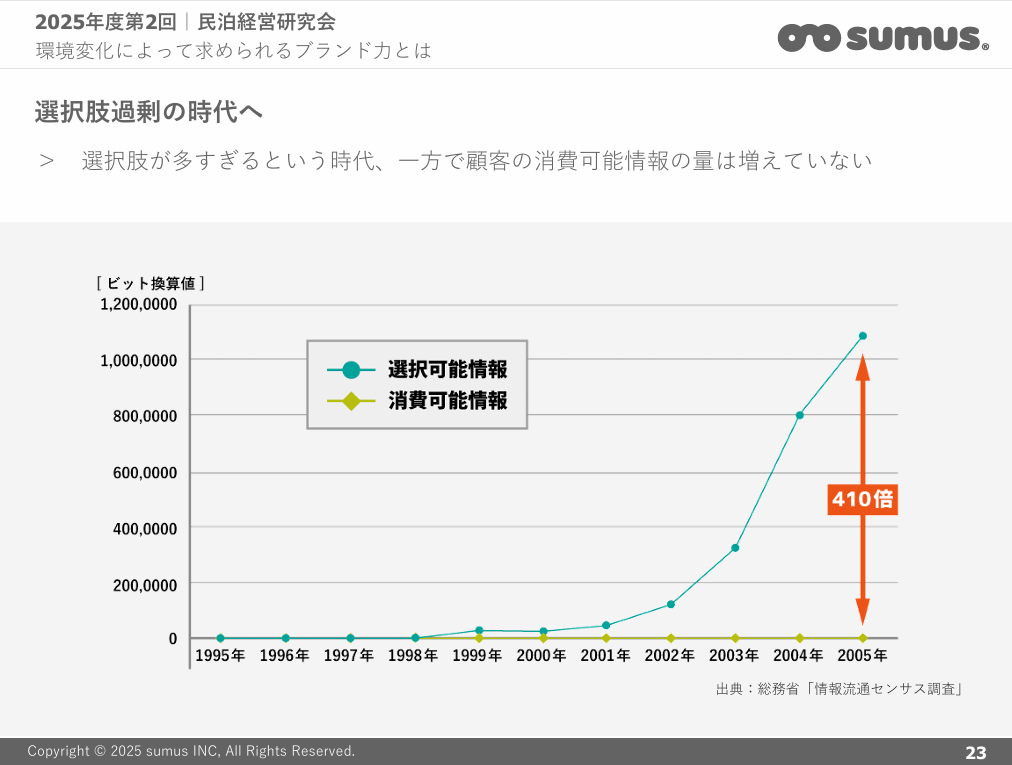Viewport: 1012px width, 765px height.
Task: Click the 出典 source citation text
Action: coord(839,689)
